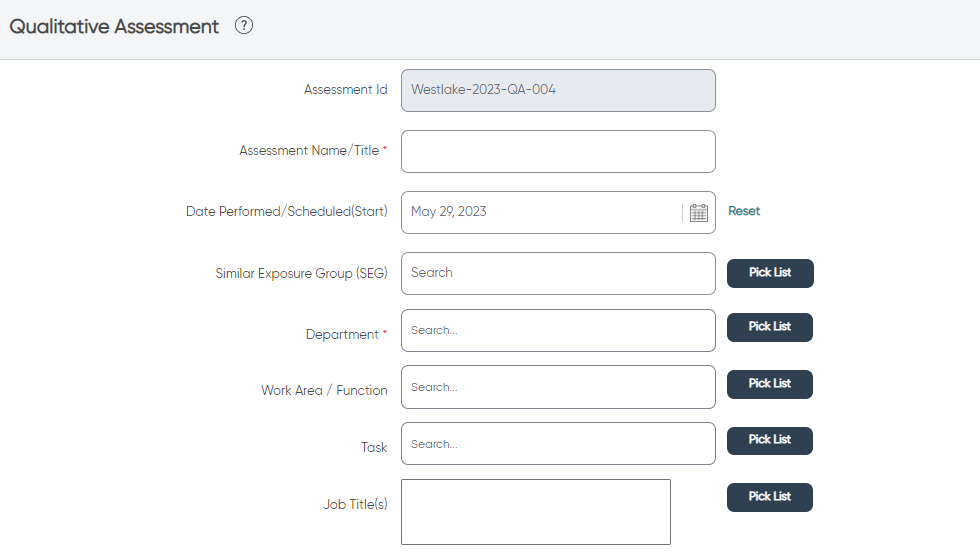Click the May 29, 2023 date field

pyautogui.click(x=541, y=212)
